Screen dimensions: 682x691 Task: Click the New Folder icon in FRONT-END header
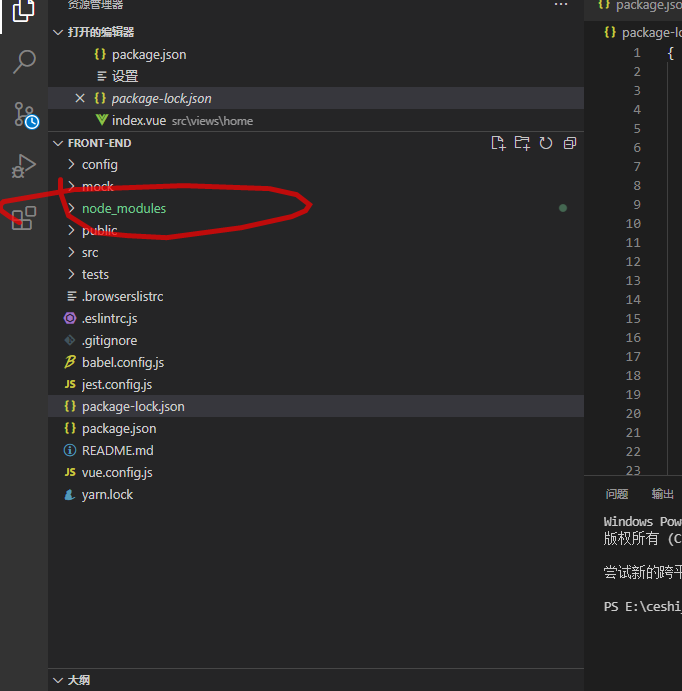tap(522, 143)
